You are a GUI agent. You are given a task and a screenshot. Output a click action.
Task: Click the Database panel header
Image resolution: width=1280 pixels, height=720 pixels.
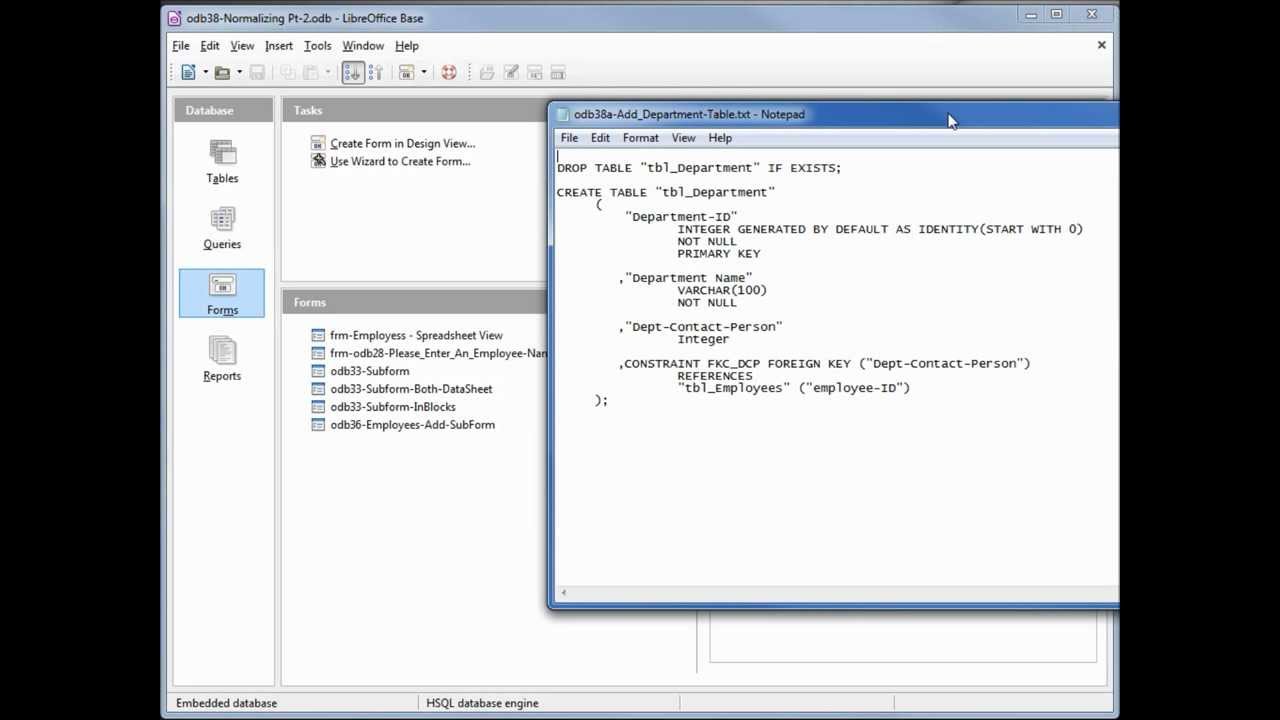(223, 111)
